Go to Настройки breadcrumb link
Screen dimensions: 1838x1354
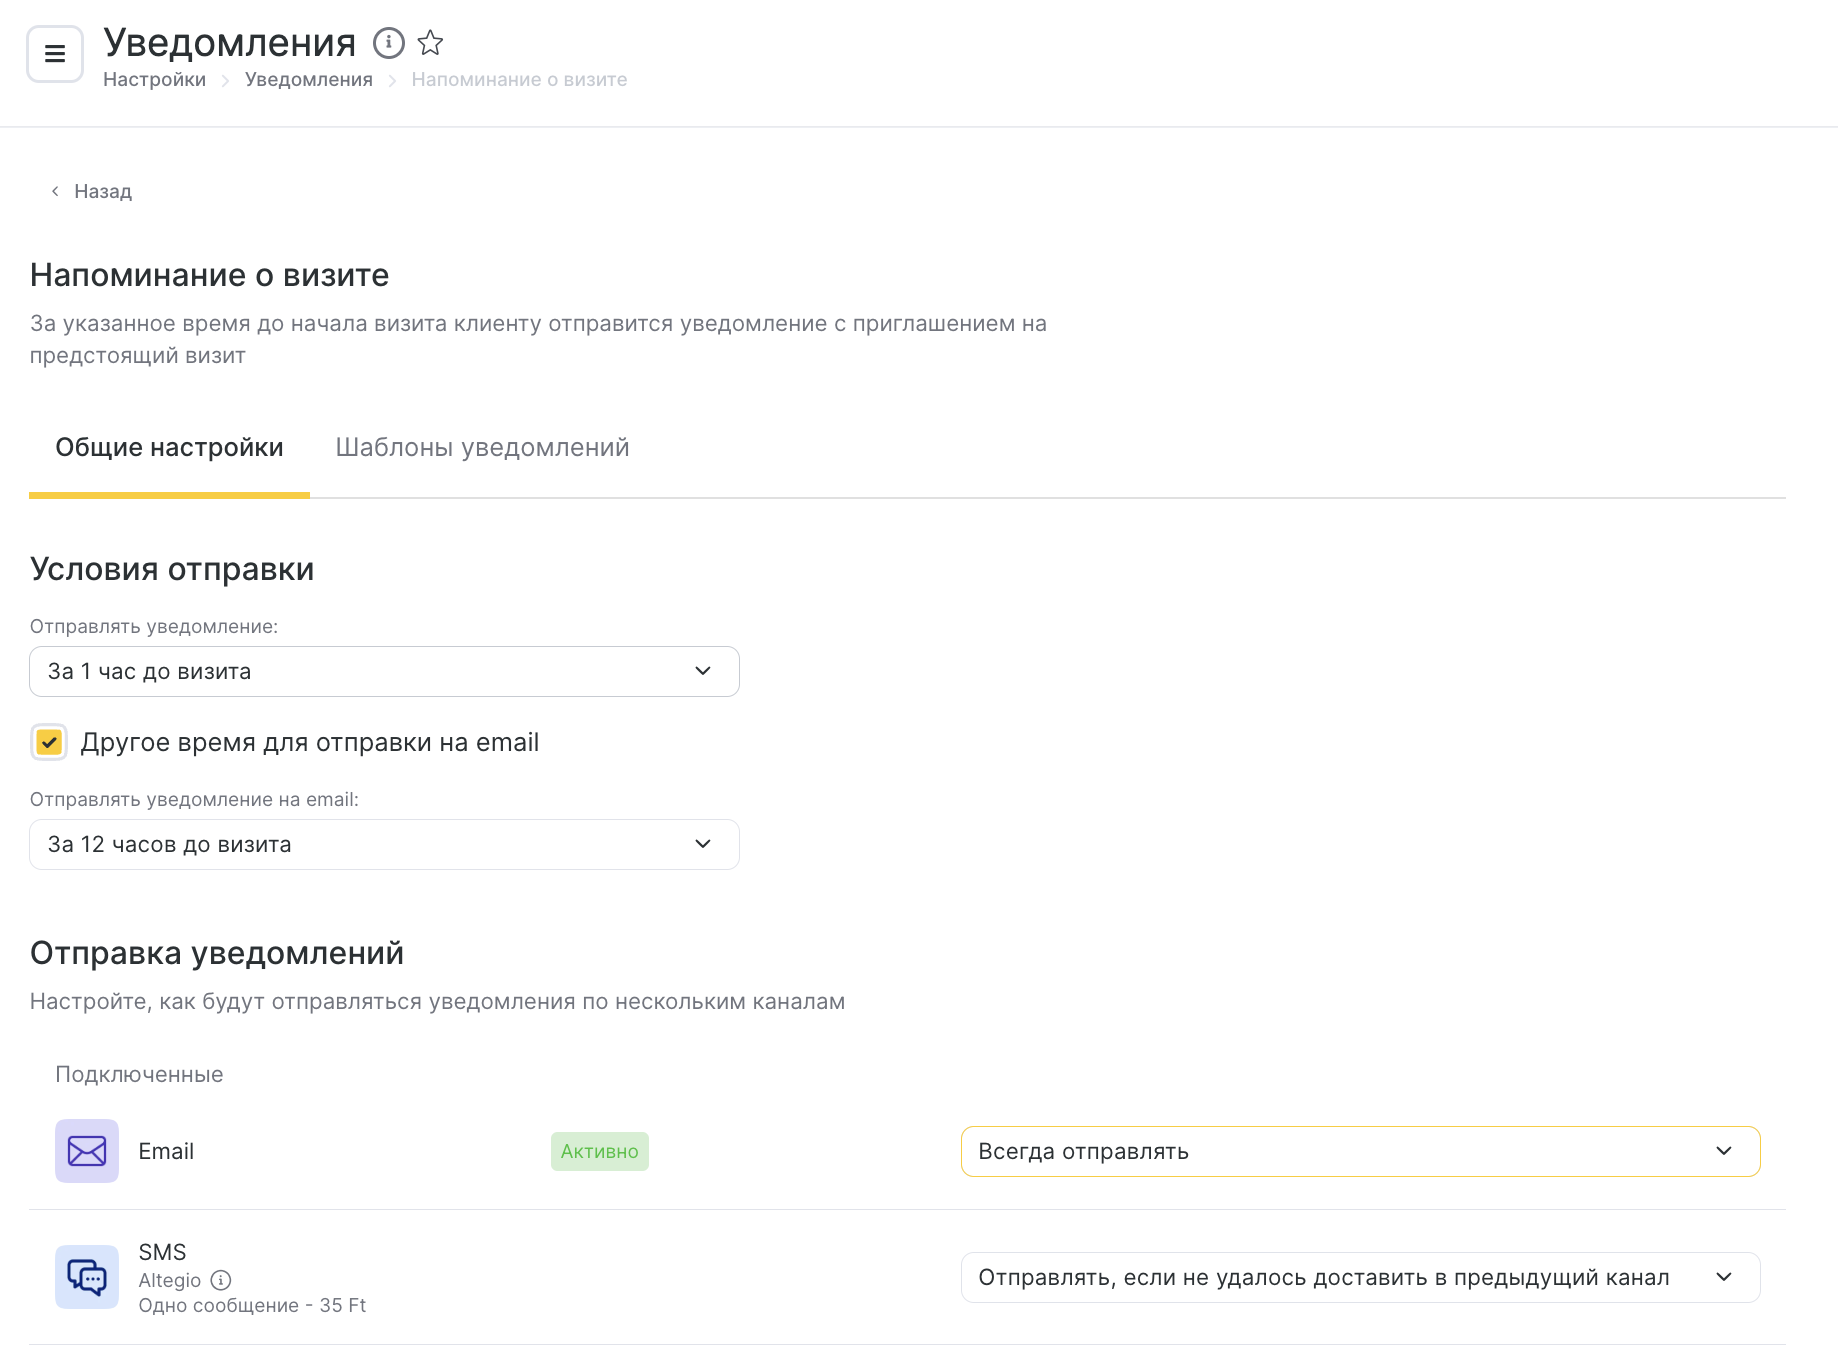click(x=154, y=79)
